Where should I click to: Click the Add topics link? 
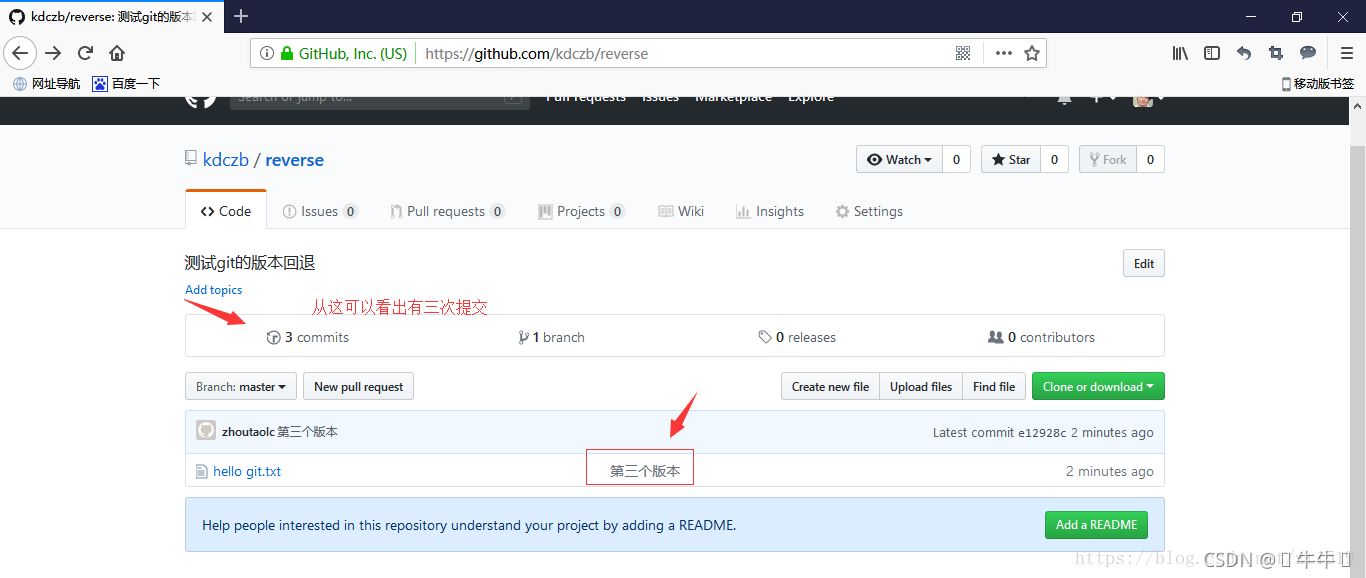click(213, 290)
